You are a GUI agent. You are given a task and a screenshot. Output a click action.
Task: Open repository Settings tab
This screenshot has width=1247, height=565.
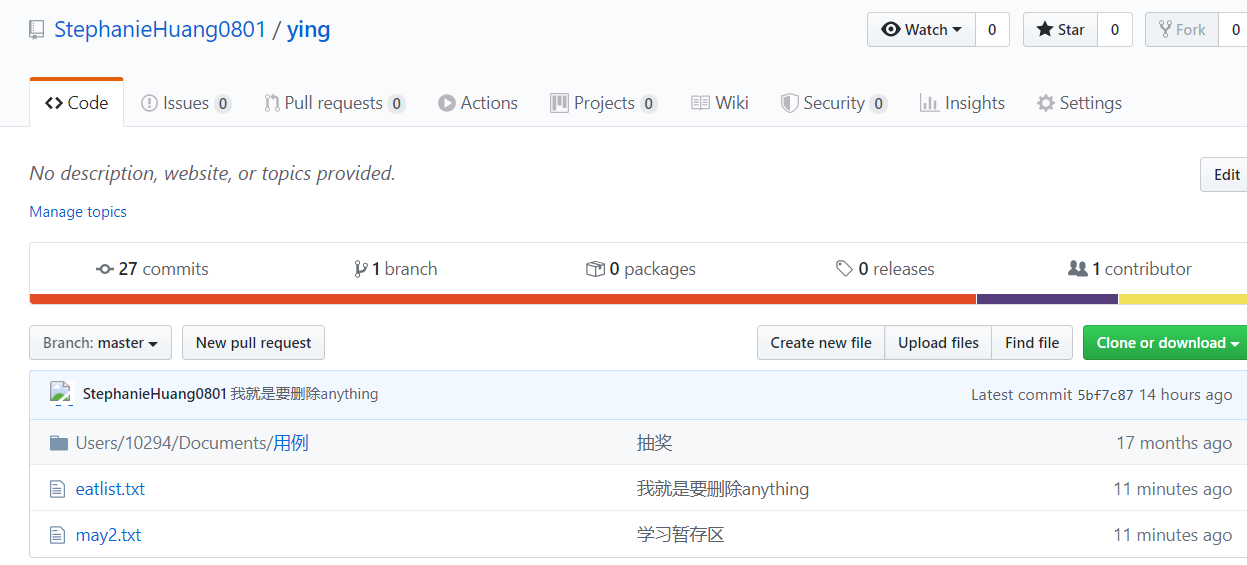1079,103
